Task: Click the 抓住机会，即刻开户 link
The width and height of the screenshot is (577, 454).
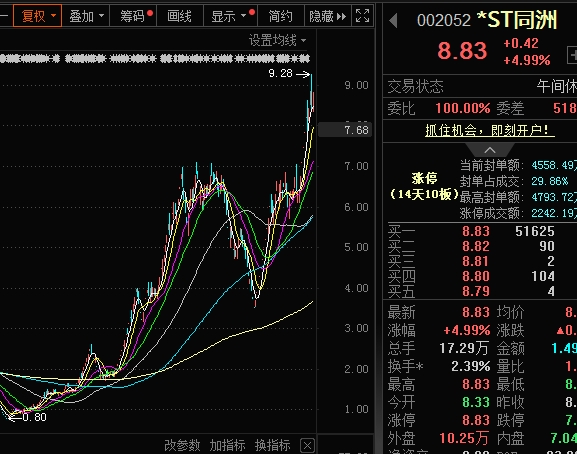Action: pos(490,130)
